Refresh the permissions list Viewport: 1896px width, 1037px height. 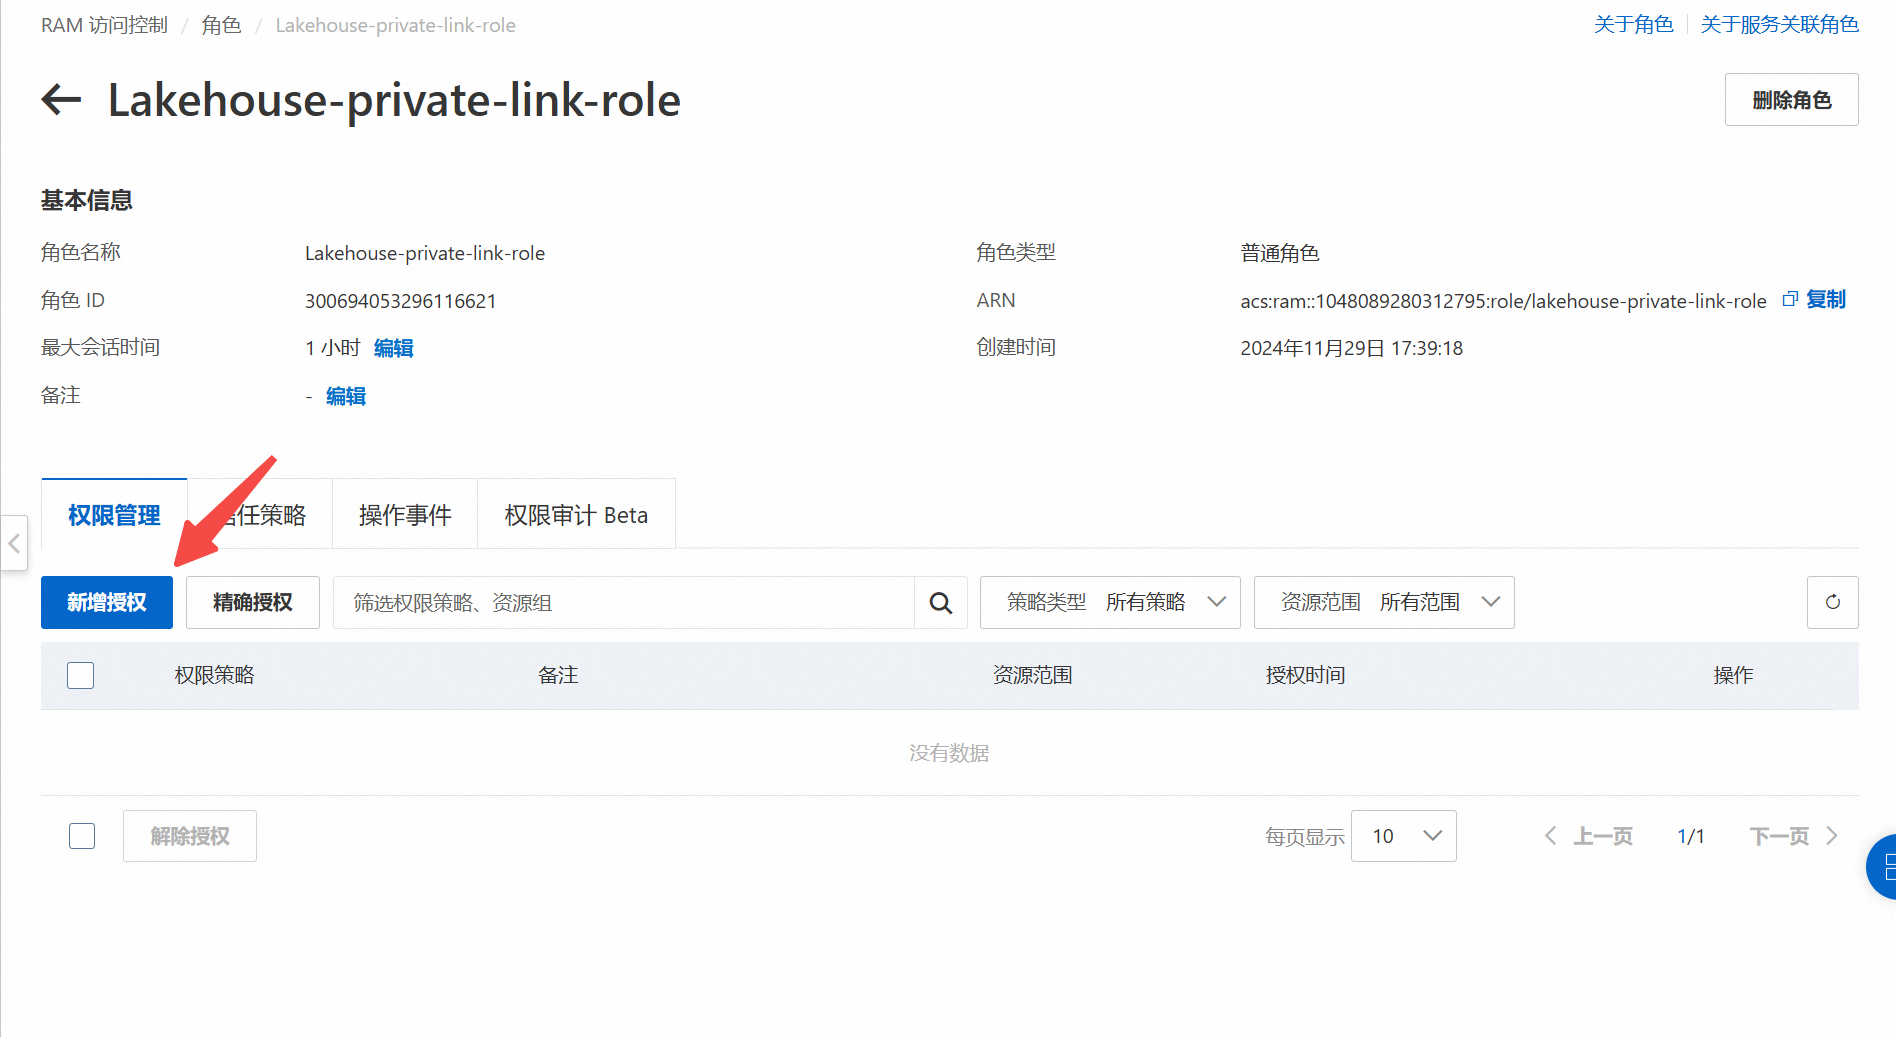1832,602
